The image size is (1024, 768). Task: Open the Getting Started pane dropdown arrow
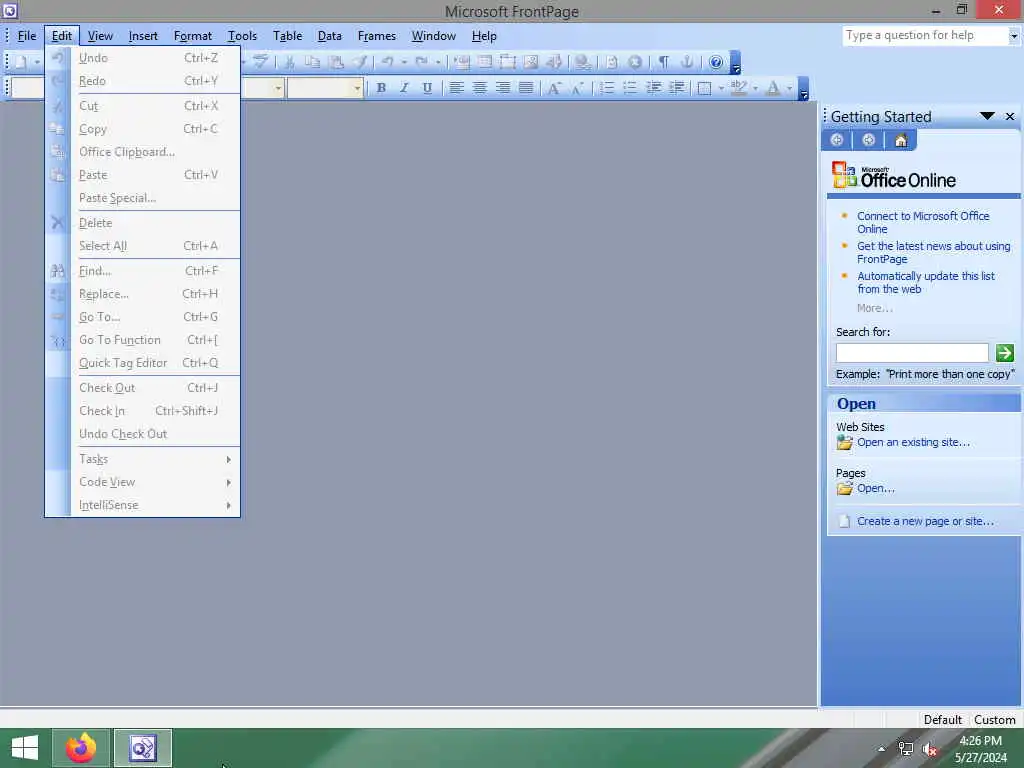pyautogui.click(x=987, y=116)
